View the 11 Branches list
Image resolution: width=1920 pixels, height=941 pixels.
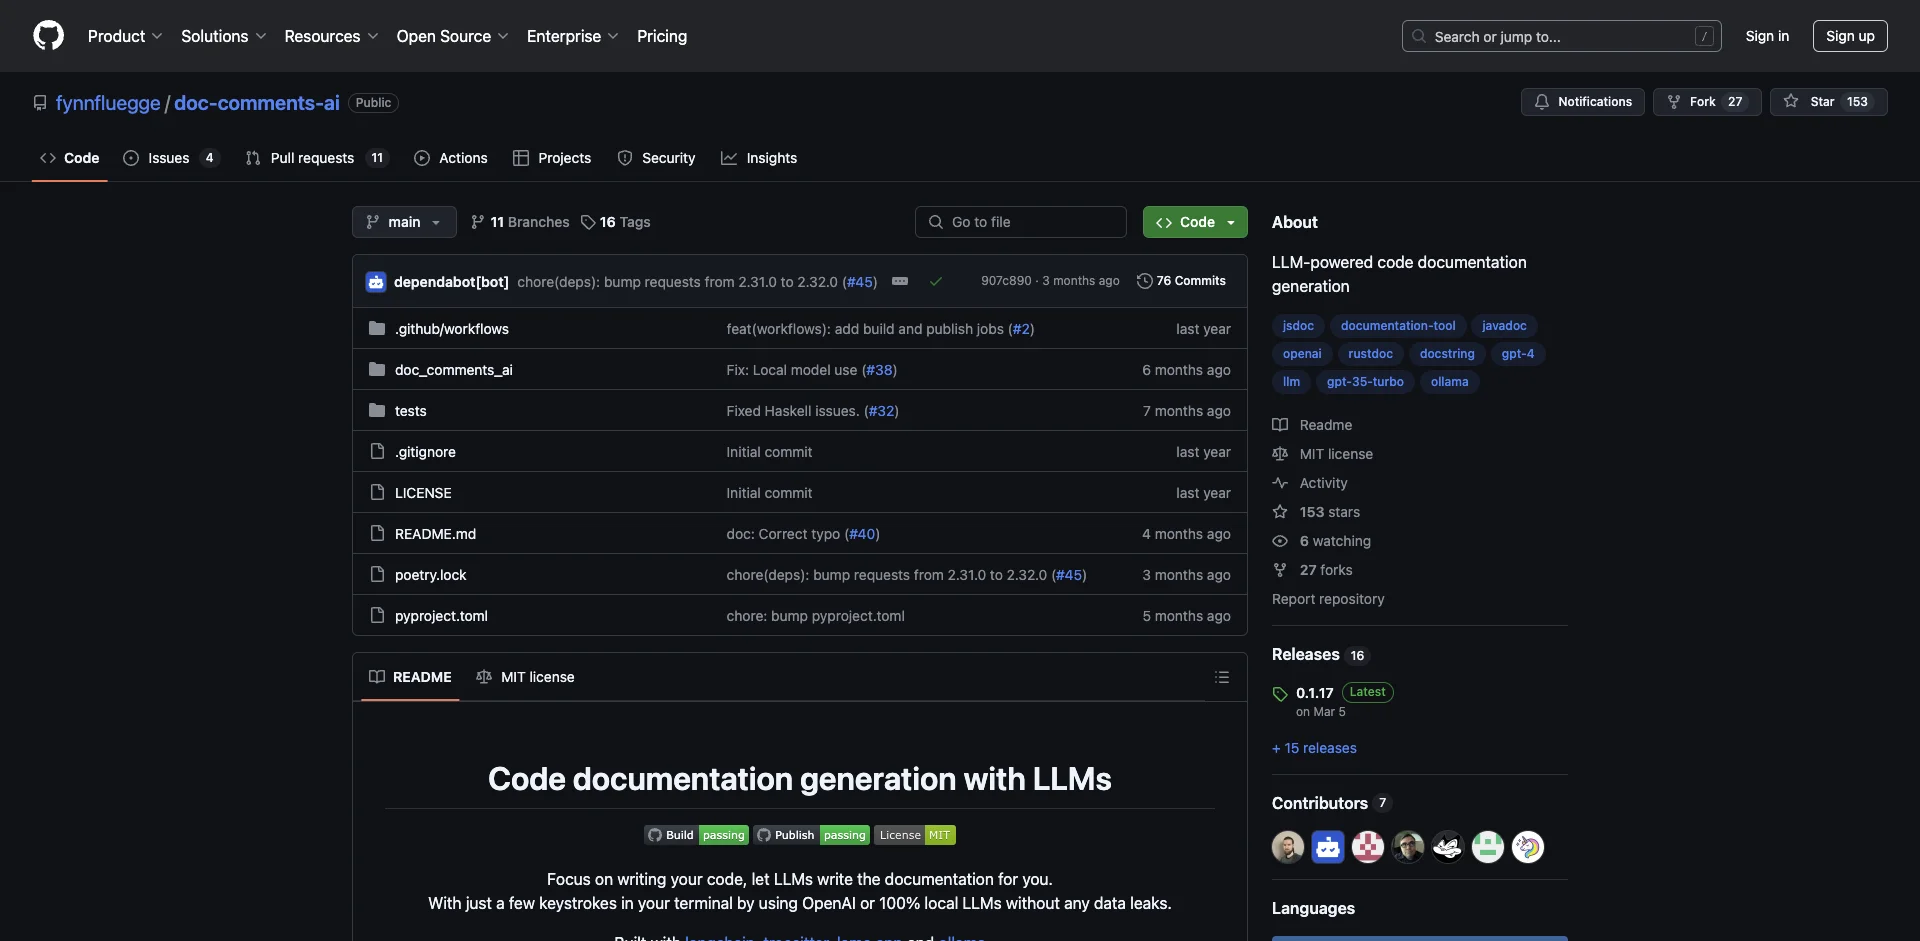(x=520, y=222)
